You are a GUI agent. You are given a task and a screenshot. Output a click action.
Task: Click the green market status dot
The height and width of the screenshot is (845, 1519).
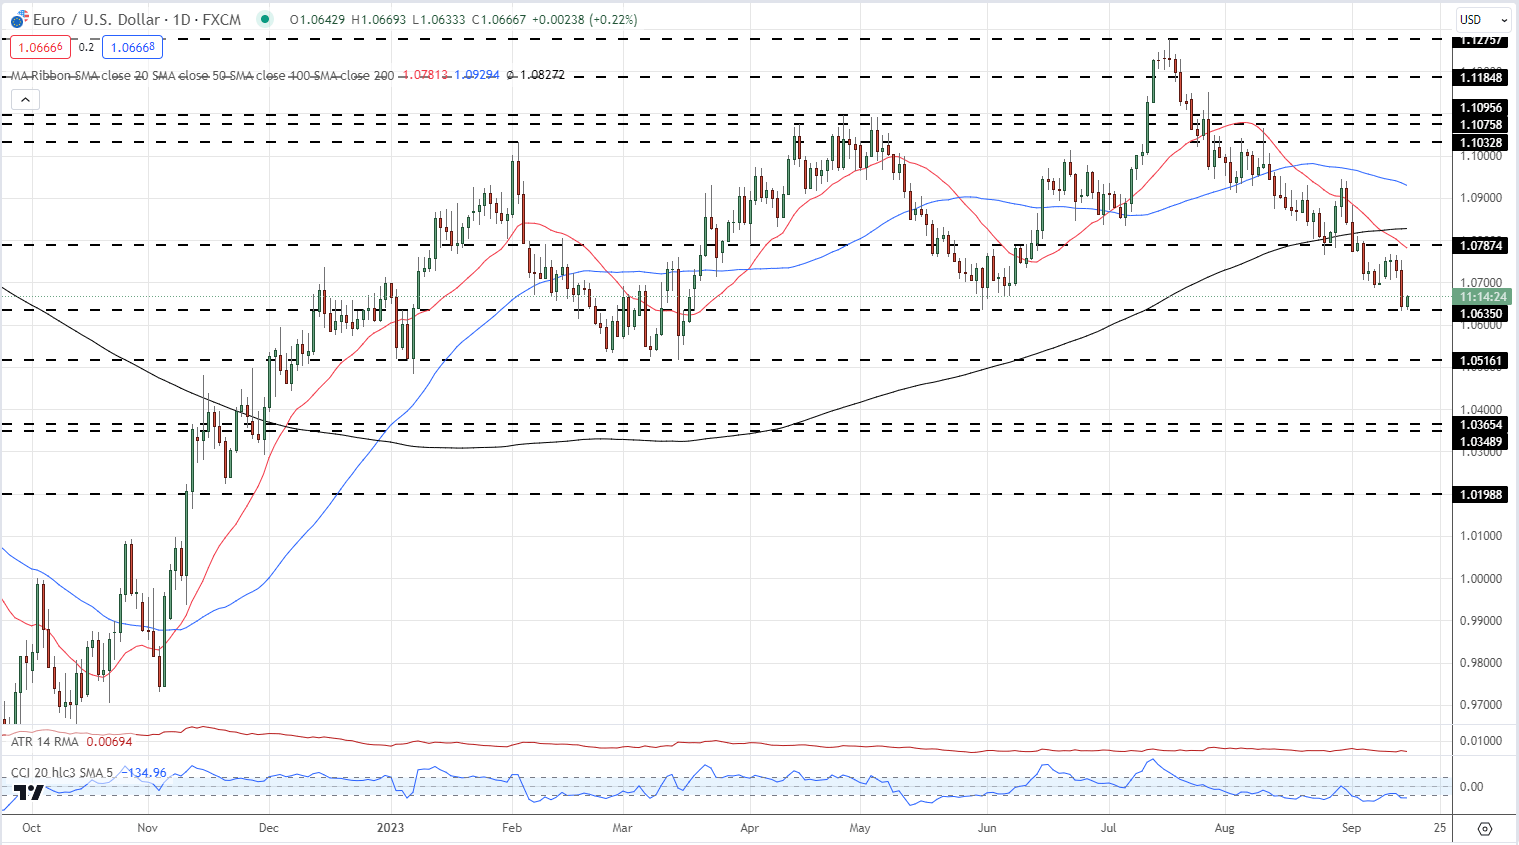click(x=264, y=19)
